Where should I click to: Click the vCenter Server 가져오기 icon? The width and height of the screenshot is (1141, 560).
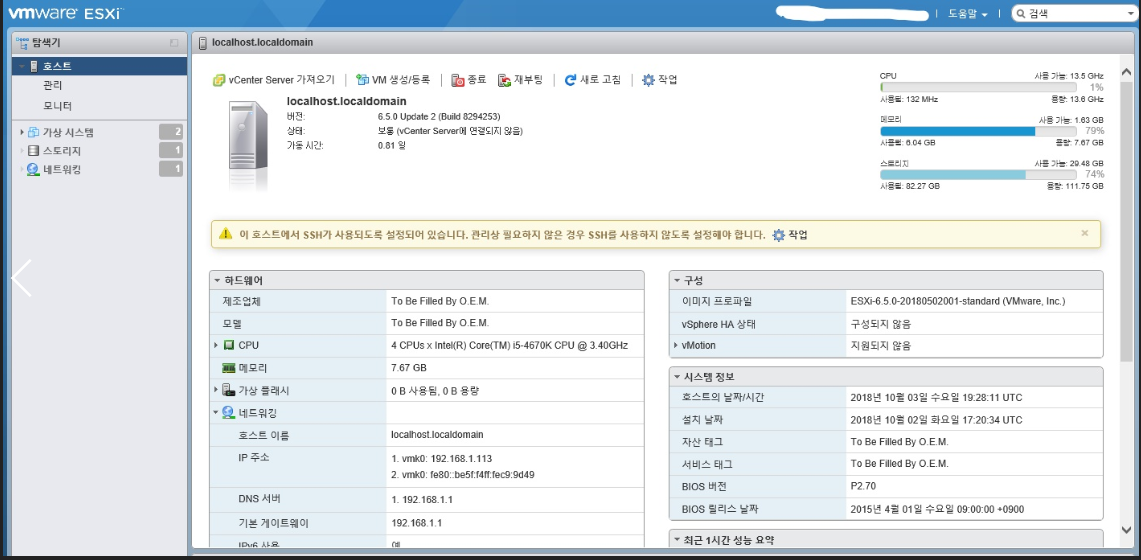point(218,80)
